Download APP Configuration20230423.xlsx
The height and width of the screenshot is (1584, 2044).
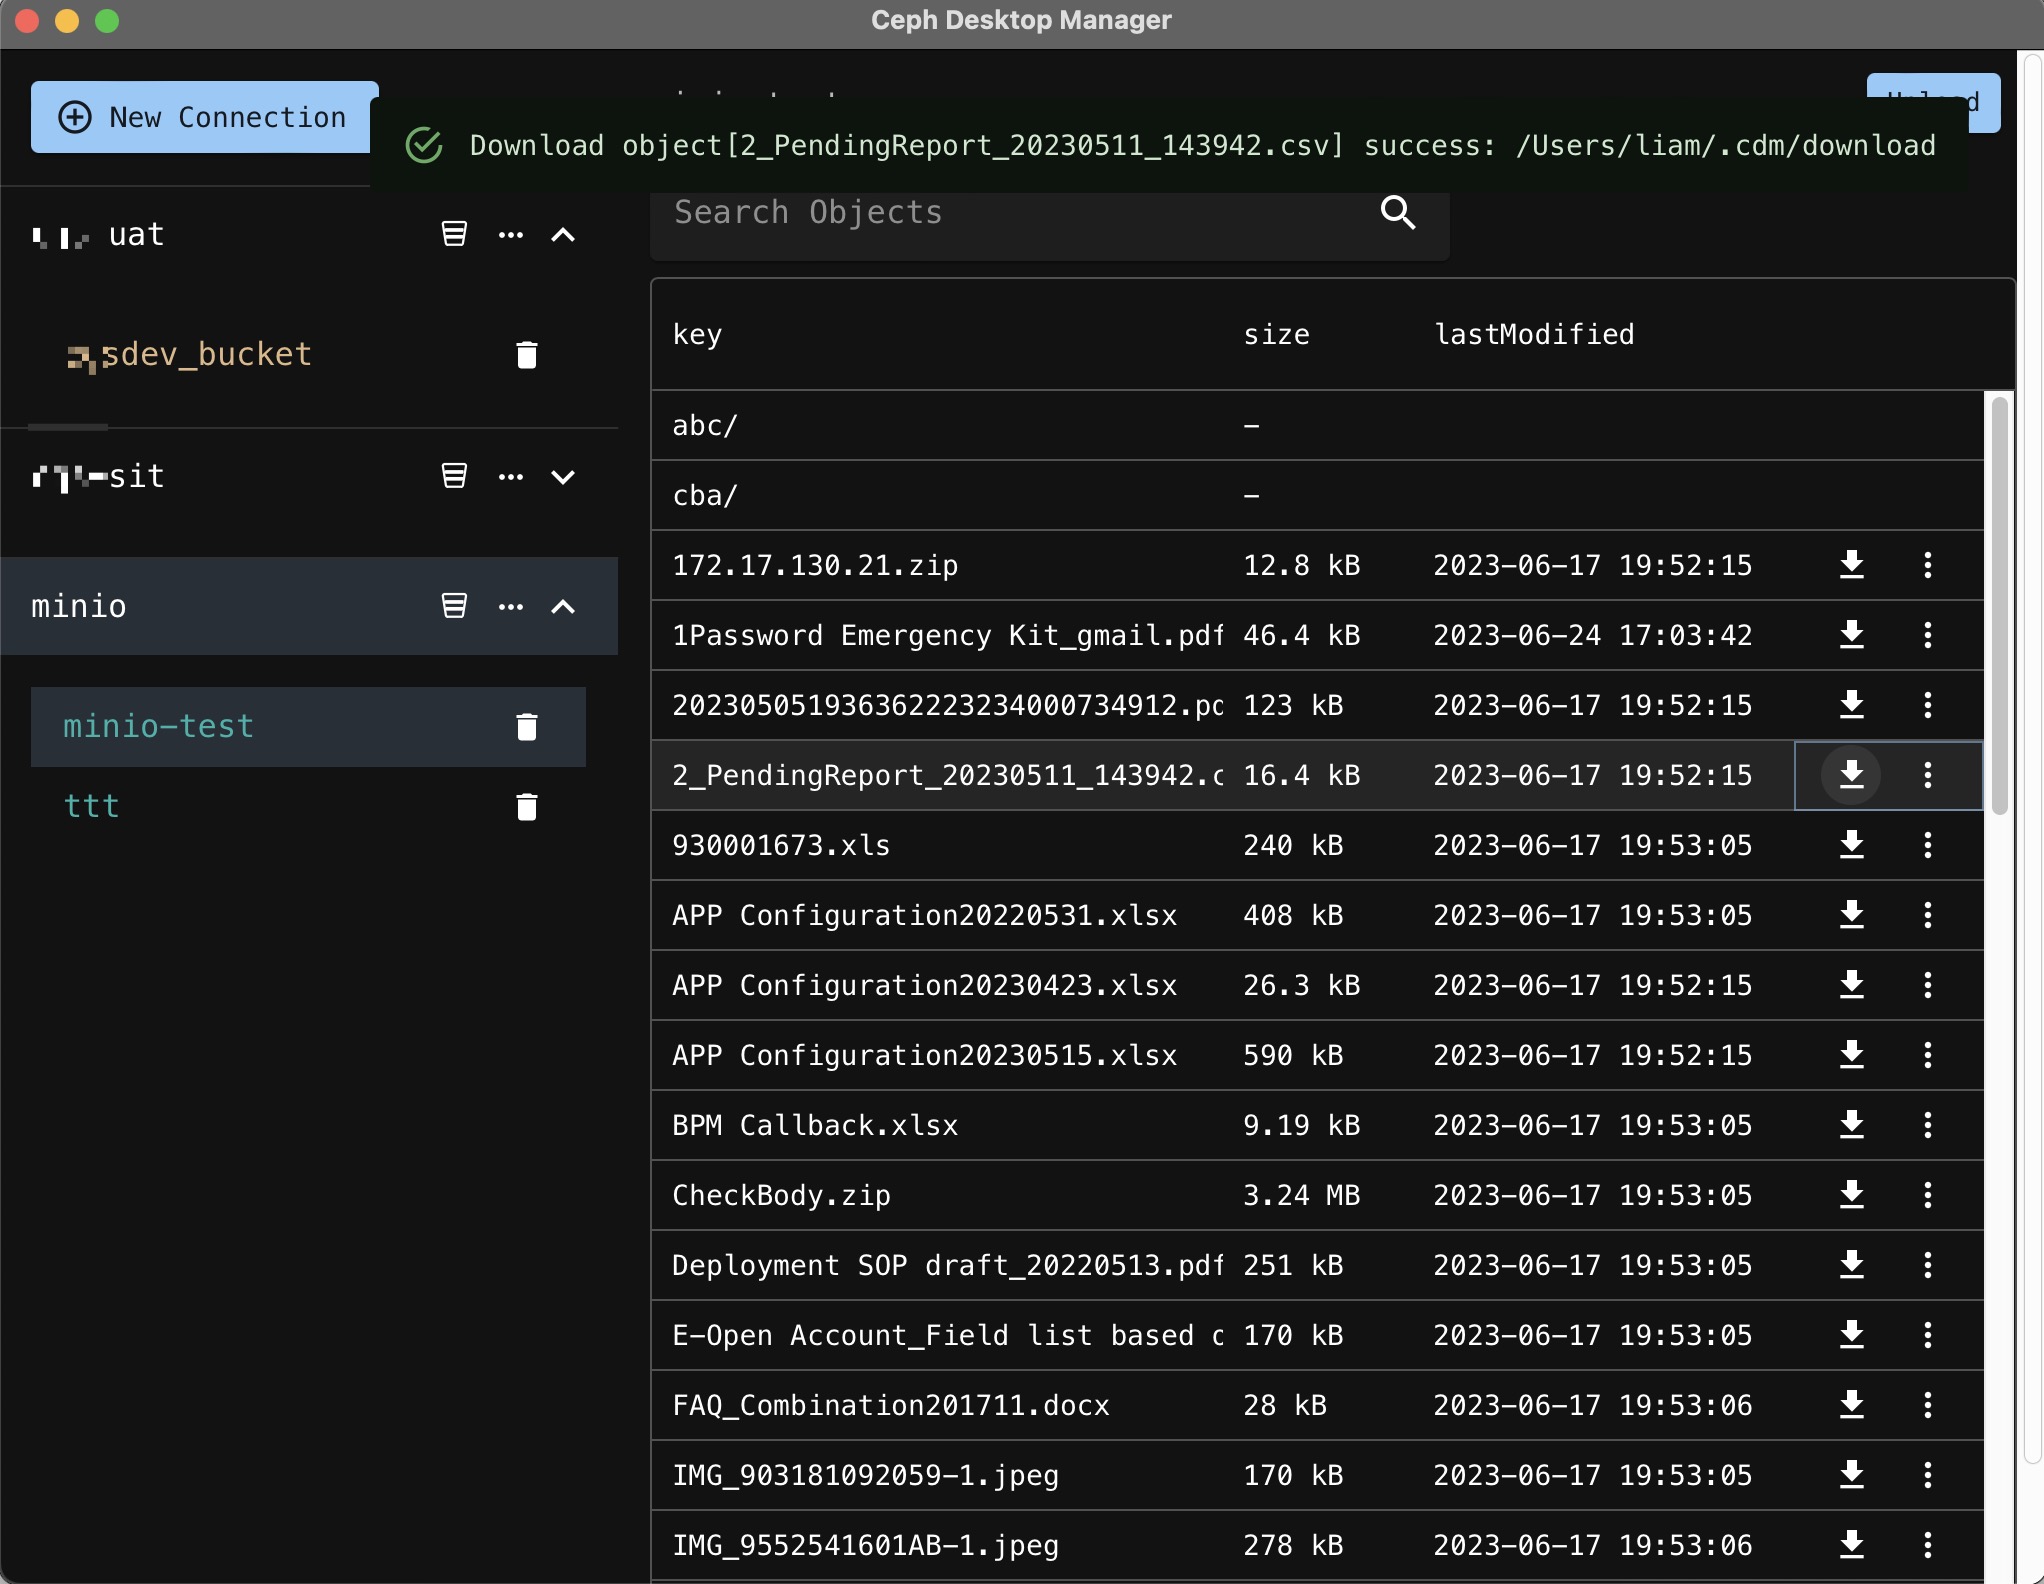click(x=1851, y=985)
